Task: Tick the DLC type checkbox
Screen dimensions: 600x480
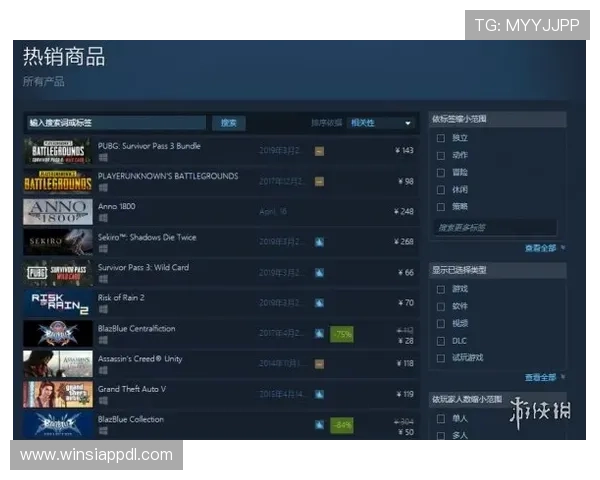Action: [441, 340]
